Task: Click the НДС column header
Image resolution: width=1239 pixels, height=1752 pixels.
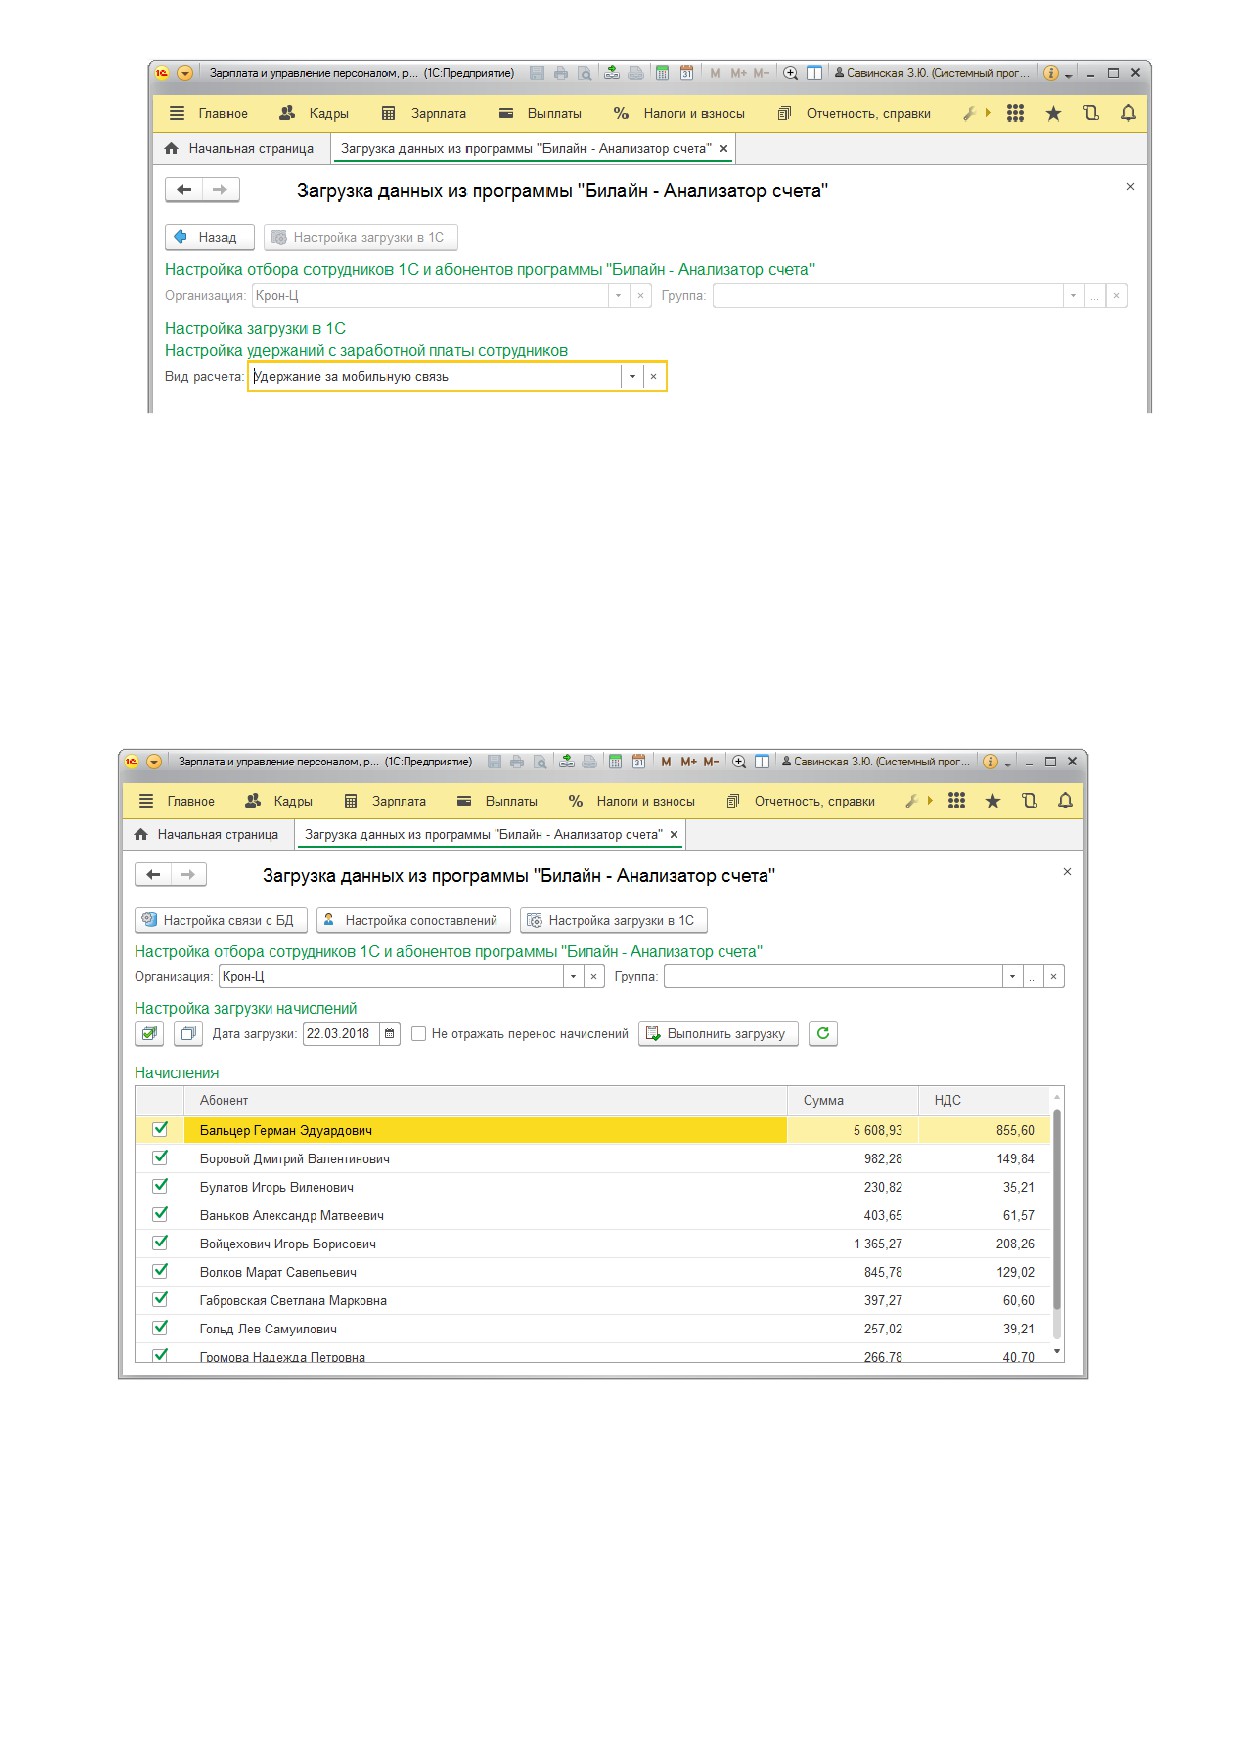Action: (984, 1100)
